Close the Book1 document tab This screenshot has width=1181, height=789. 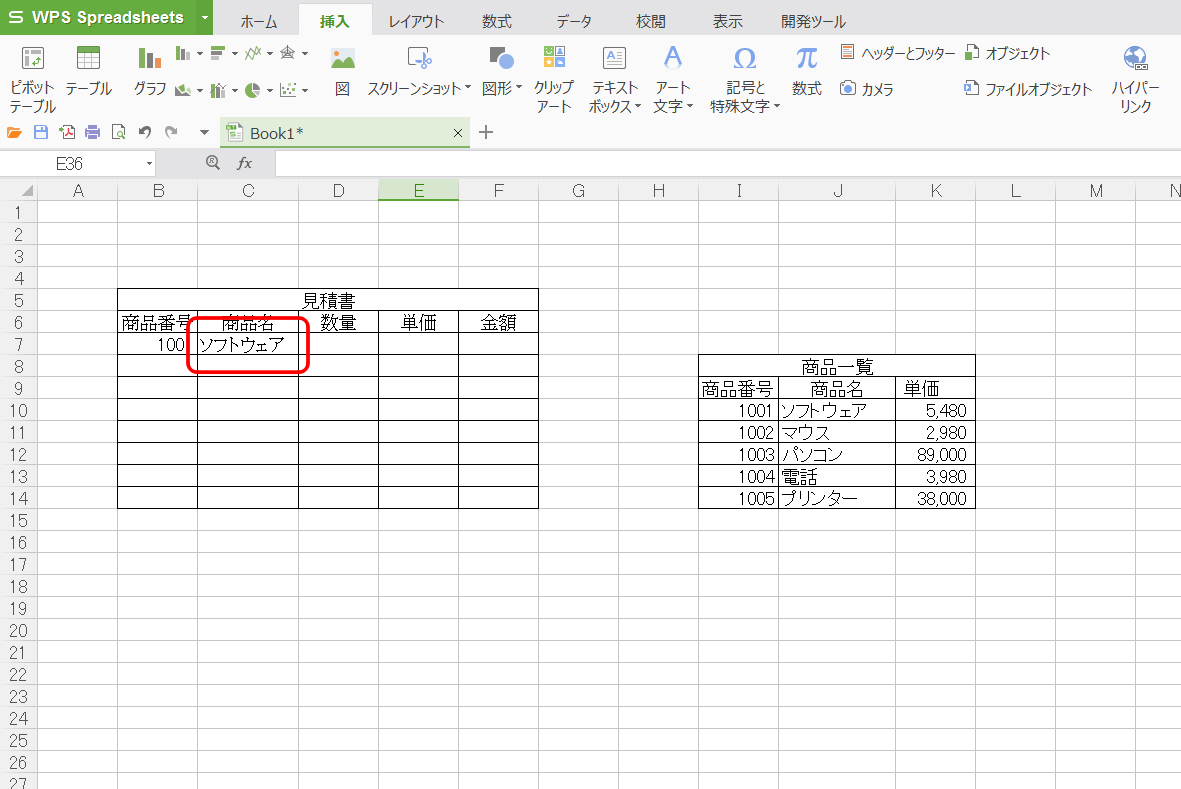pyautogui.click(x=457, y=133)
